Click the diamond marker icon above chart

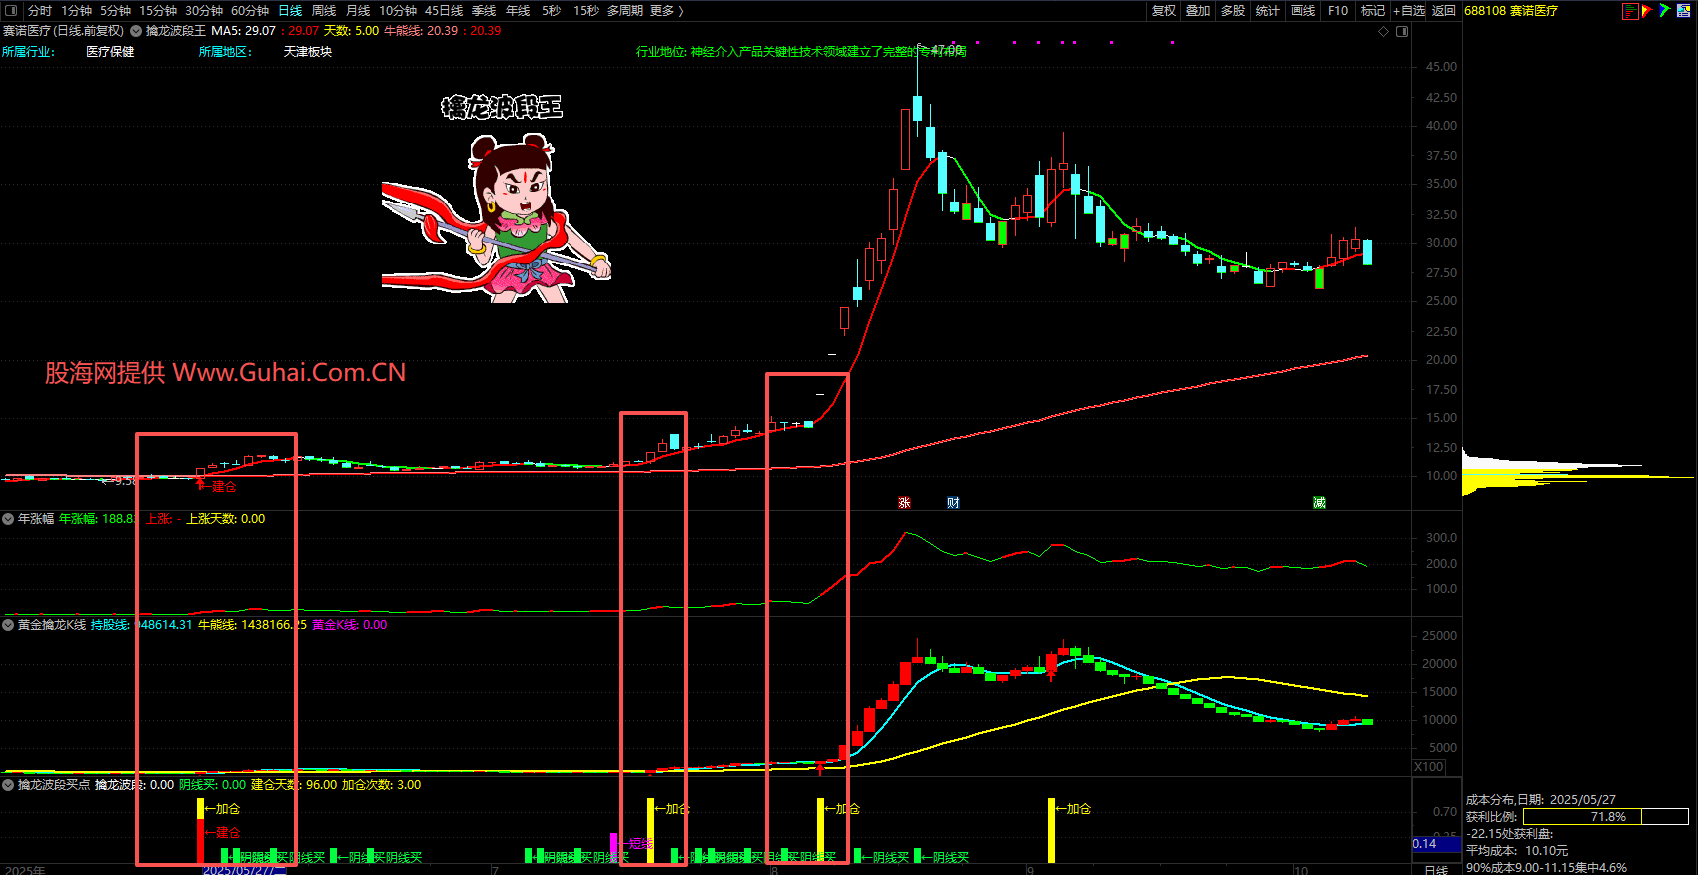[x=1384, y=31]
